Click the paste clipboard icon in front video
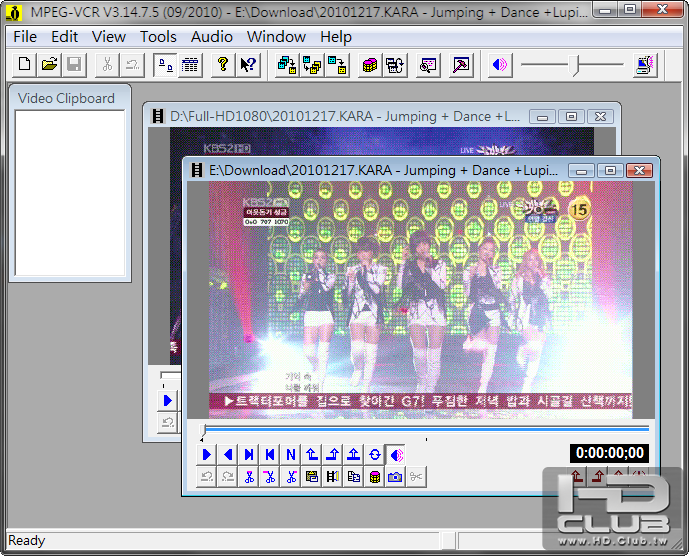The image size is (689, 556). pyautogui.click(x=312, y=477)
